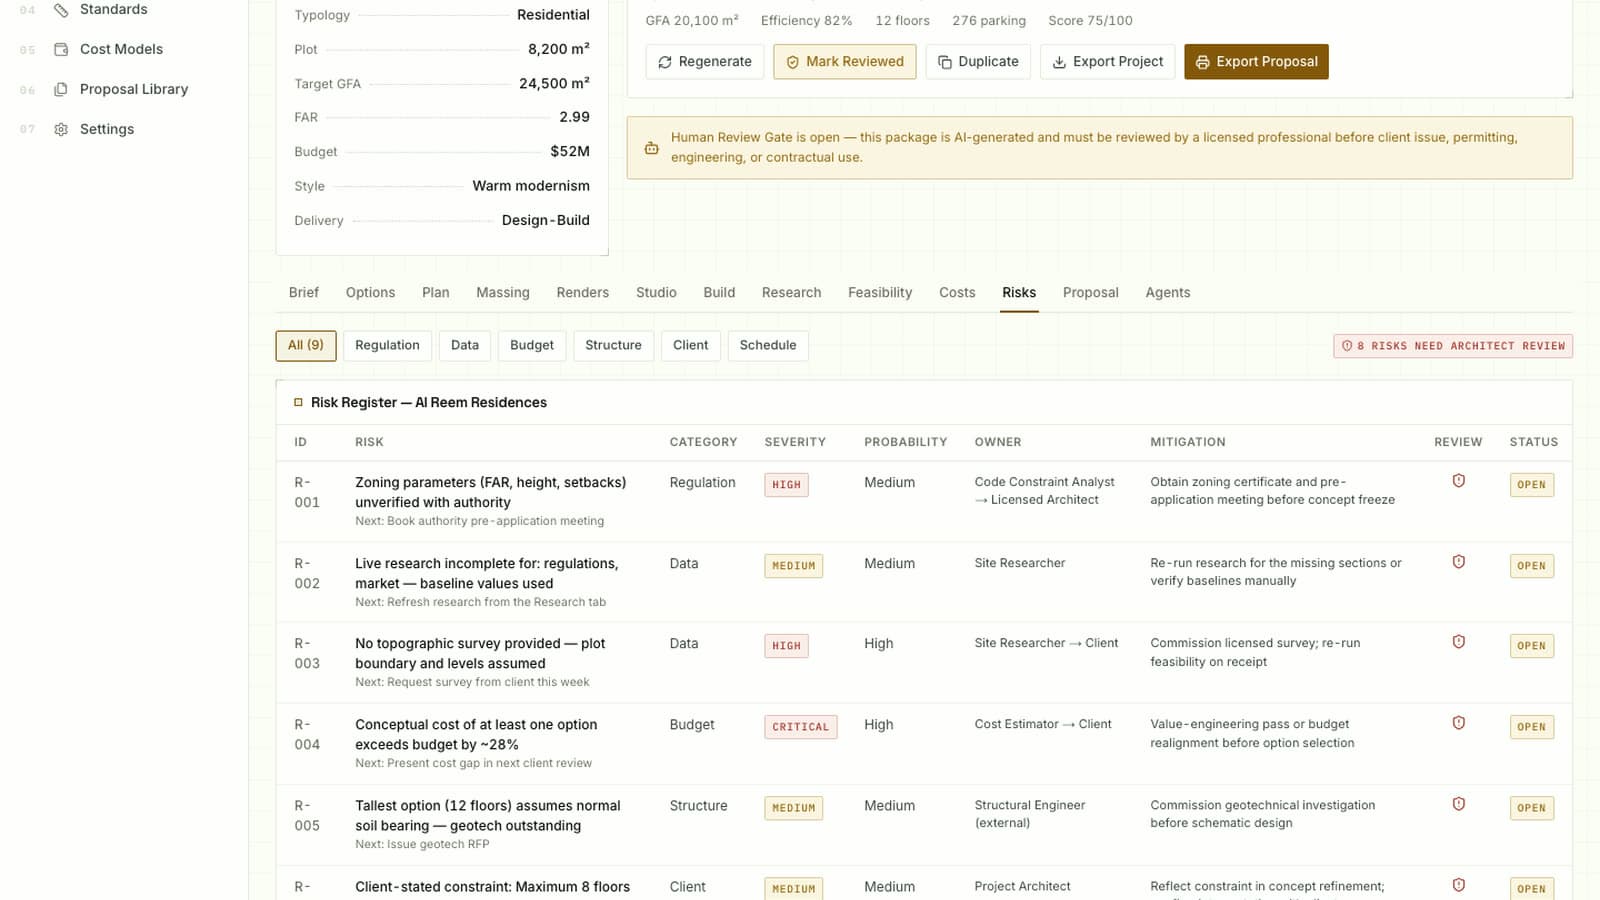The image size is (1600, 900).
Task: Filter risks by Regulation
Action: coord(387,346)
